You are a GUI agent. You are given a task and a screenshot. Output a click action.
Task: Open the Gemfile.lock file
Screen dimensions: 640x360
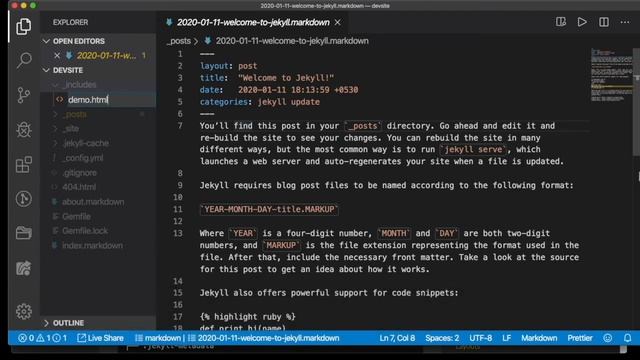click(x=85, y=231)
